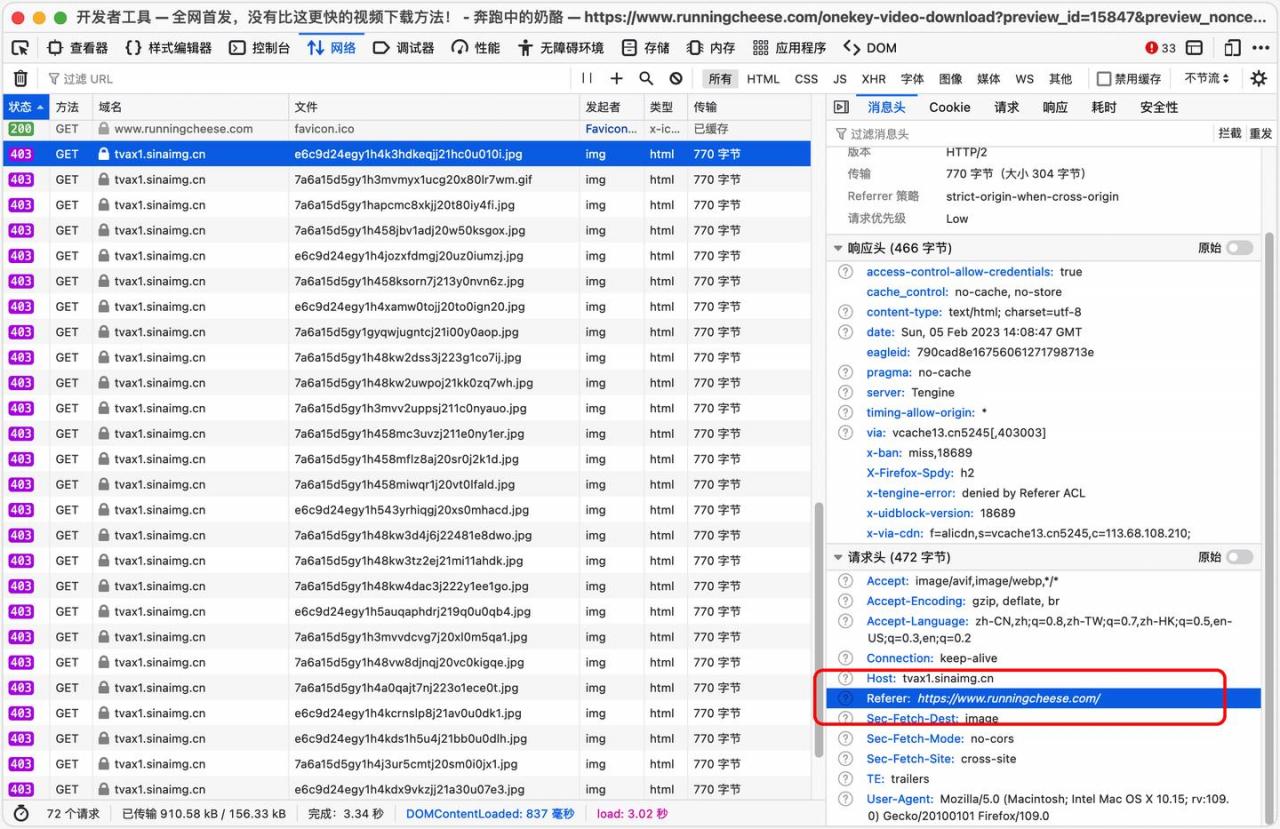Filter requests by XHR
Screen dimensions: 1280x829
click(873, 79)
